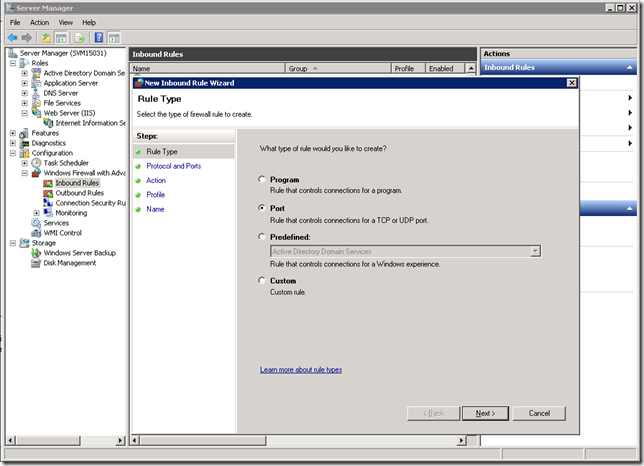Viewport: 644px width, 466px height.
Task: Collapse Inbound Rules actions section arrow
Action: (x=629, y=67)
